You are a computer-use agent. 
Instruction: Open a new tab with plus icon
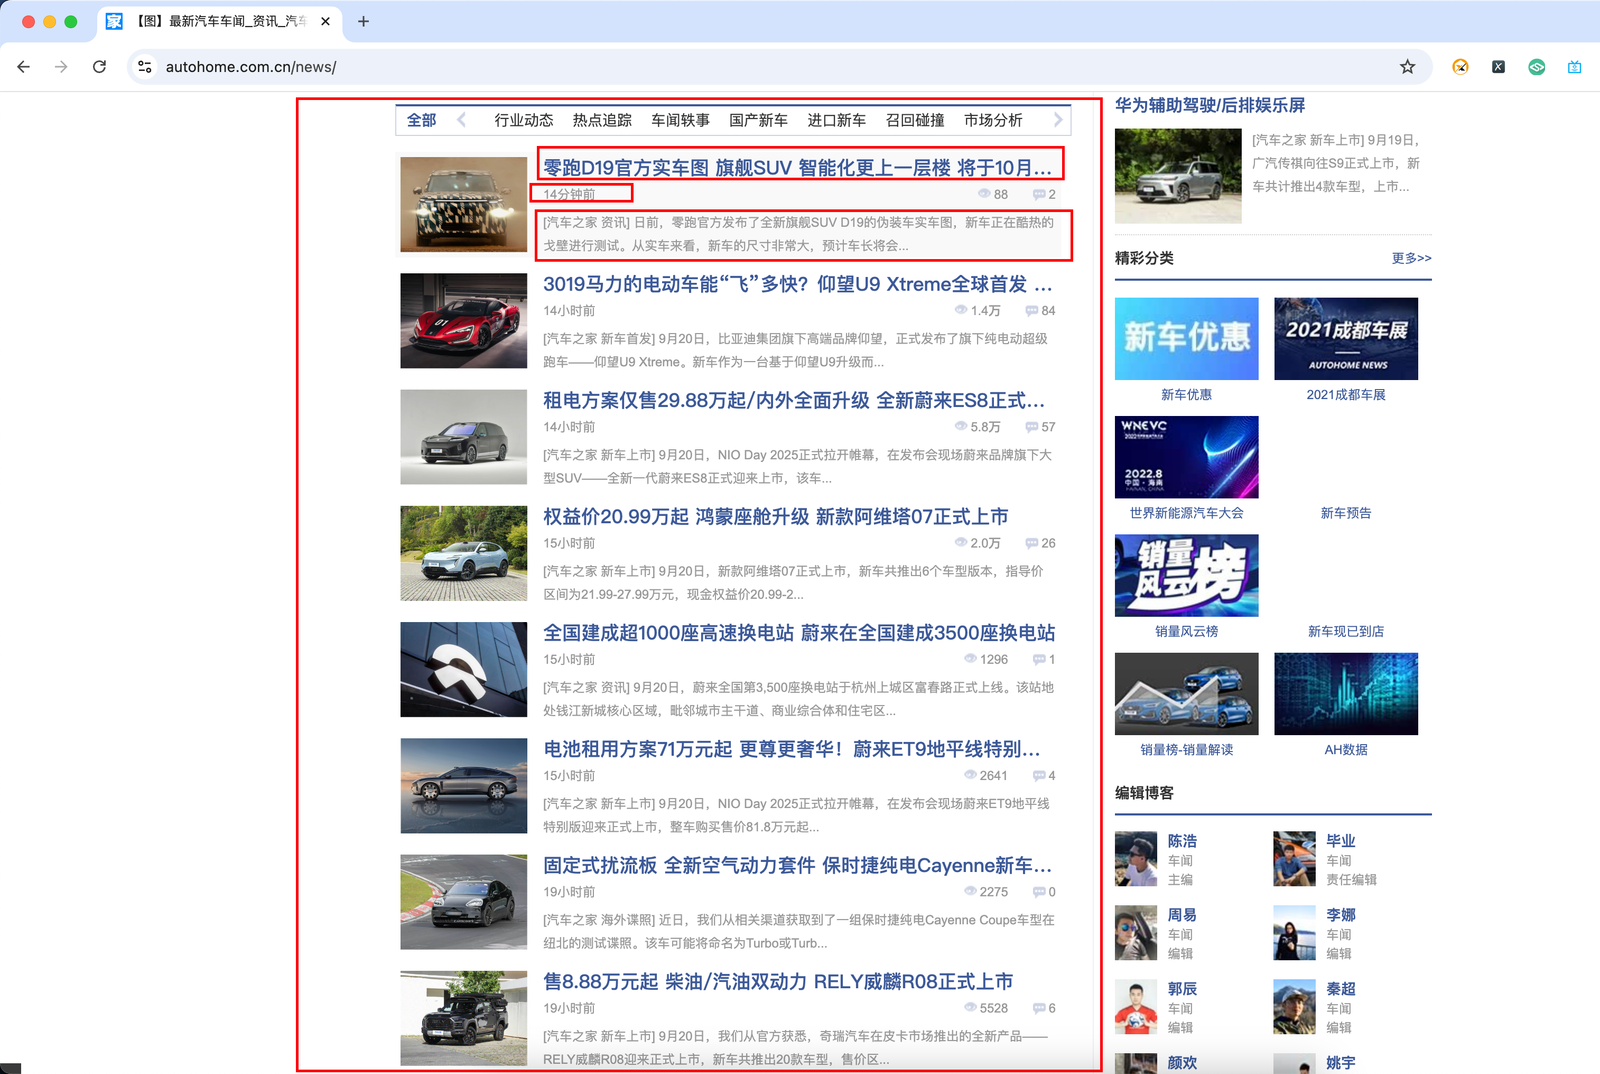363,21
